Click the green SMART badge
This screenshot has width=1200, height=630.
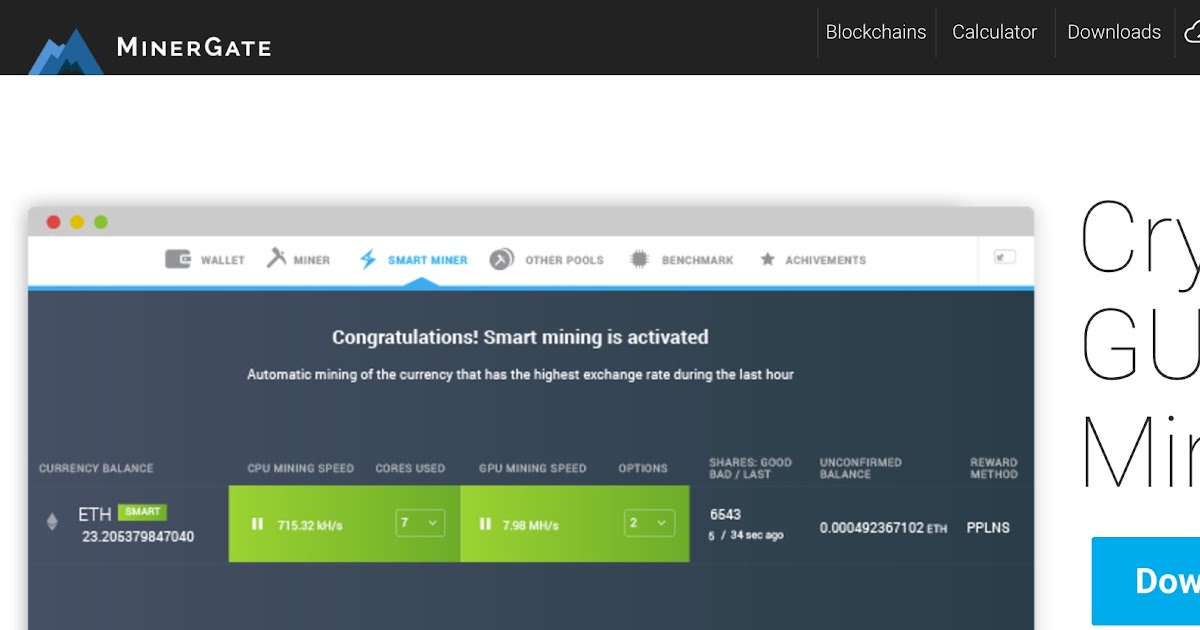142,512
